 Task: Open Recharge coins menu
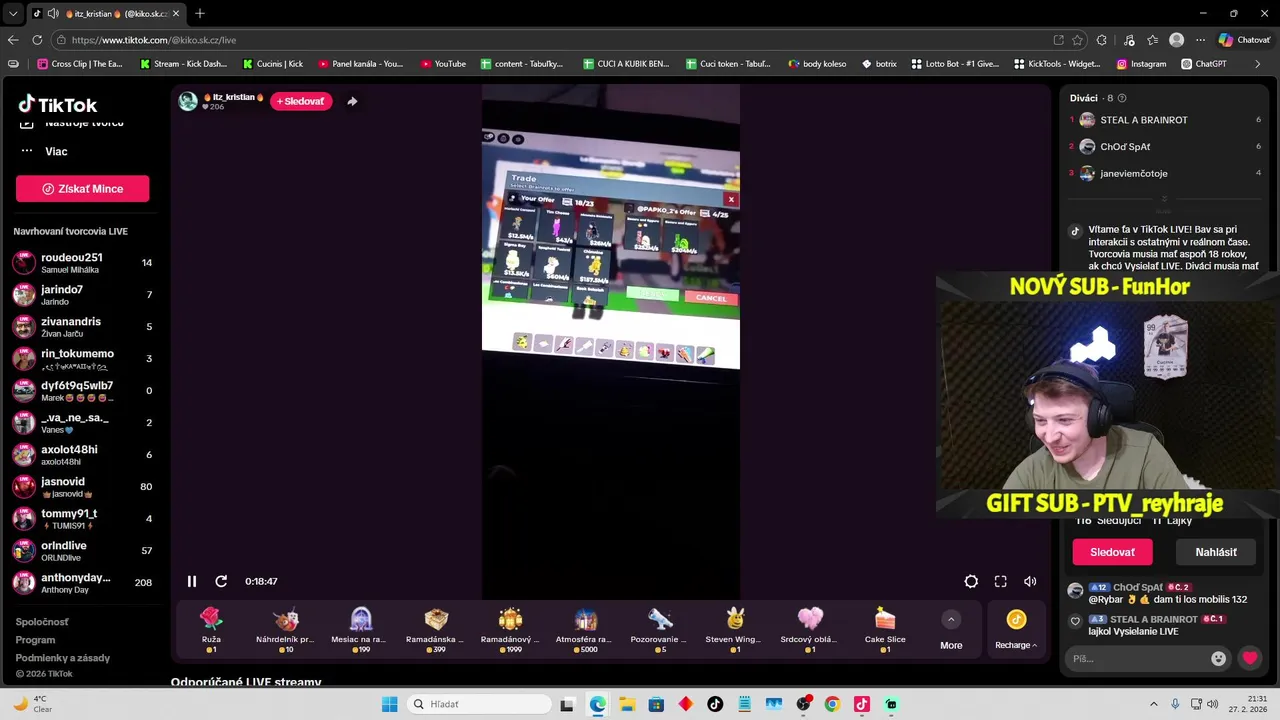[1016, 630]
